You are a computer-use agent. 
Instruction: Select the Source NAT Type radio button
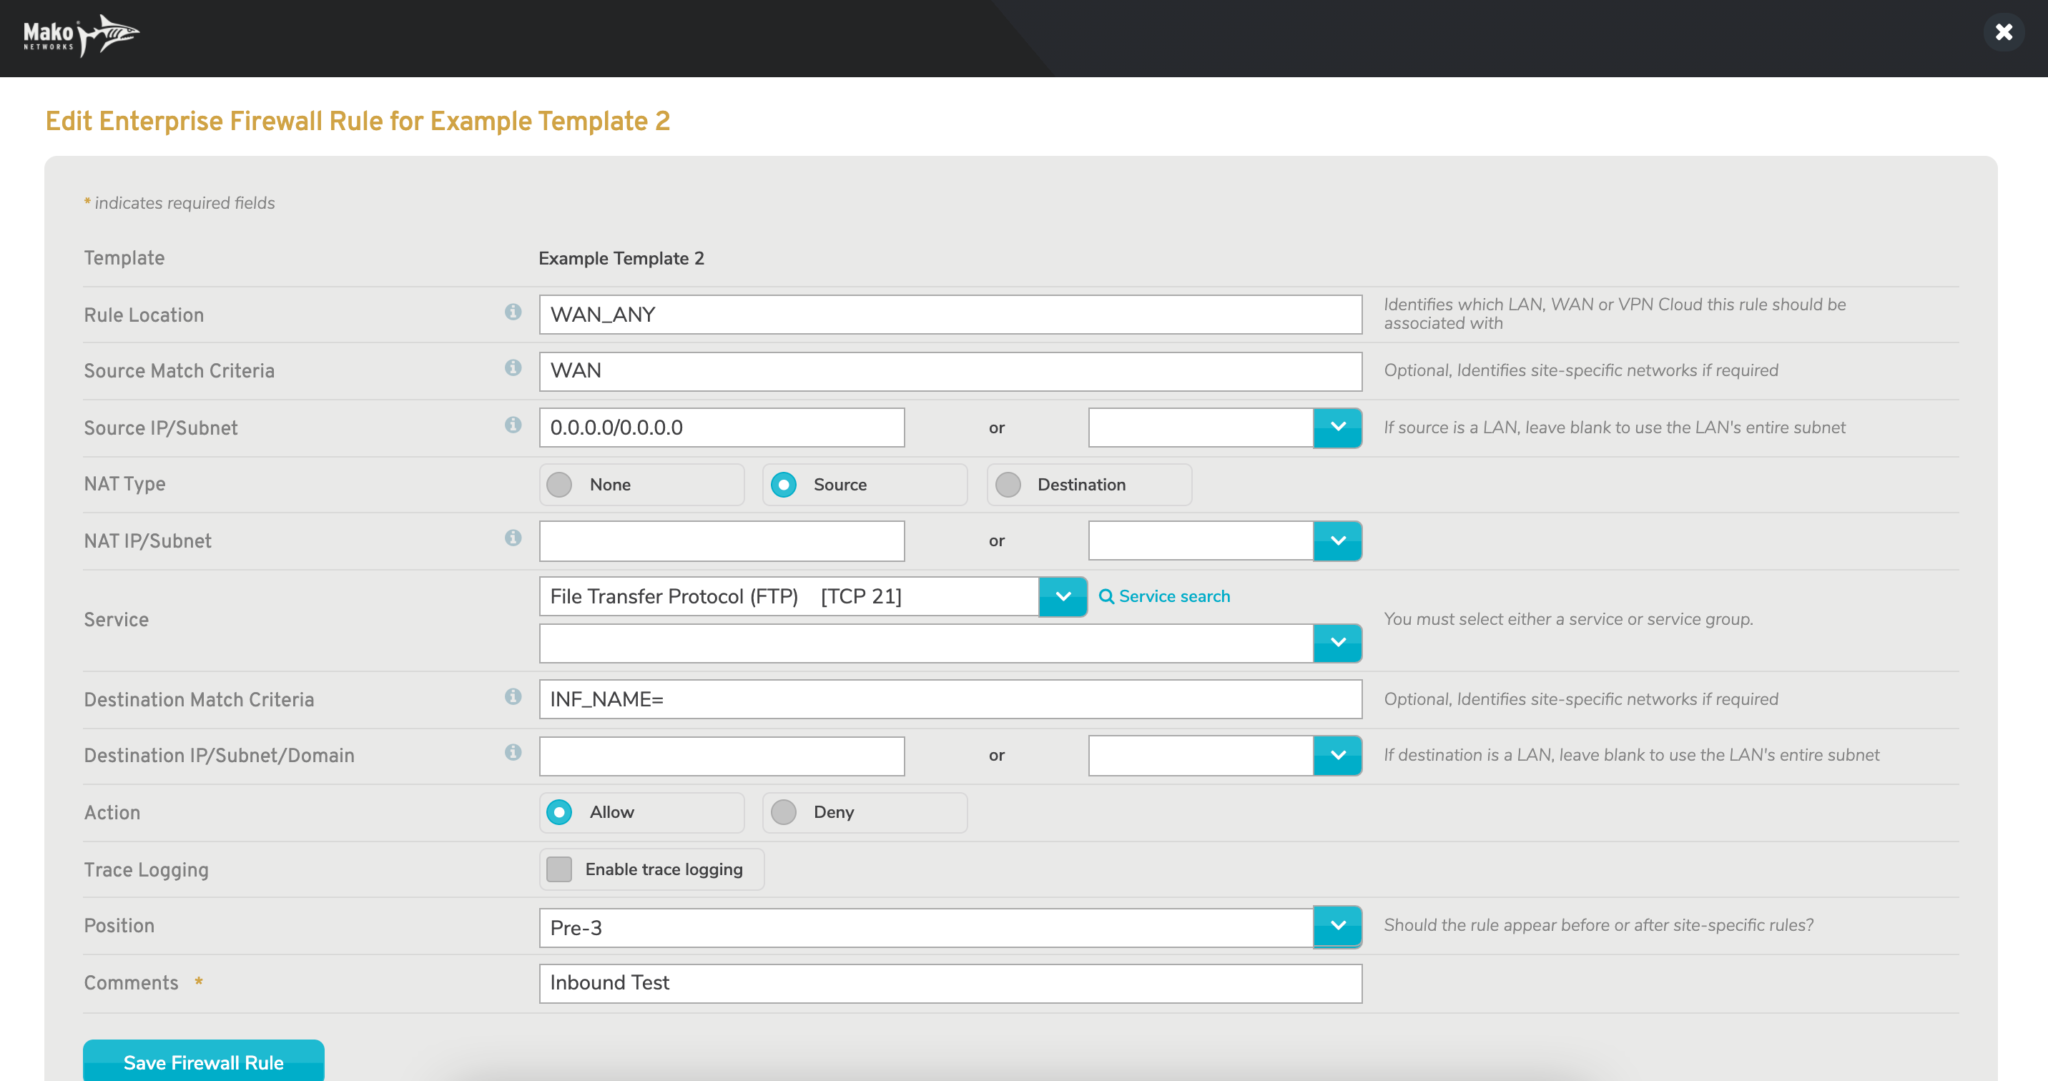point(784,484)
